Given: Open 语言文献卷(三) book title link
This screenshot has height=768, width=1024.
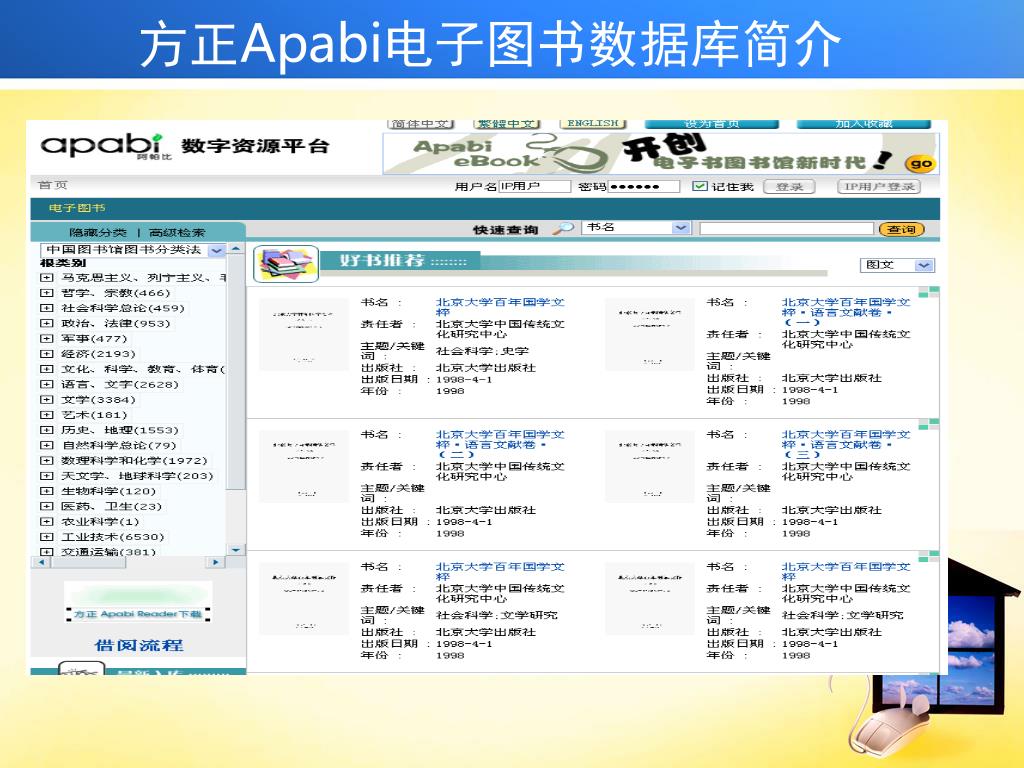Looking at the screenshot, I should point(846,444).
